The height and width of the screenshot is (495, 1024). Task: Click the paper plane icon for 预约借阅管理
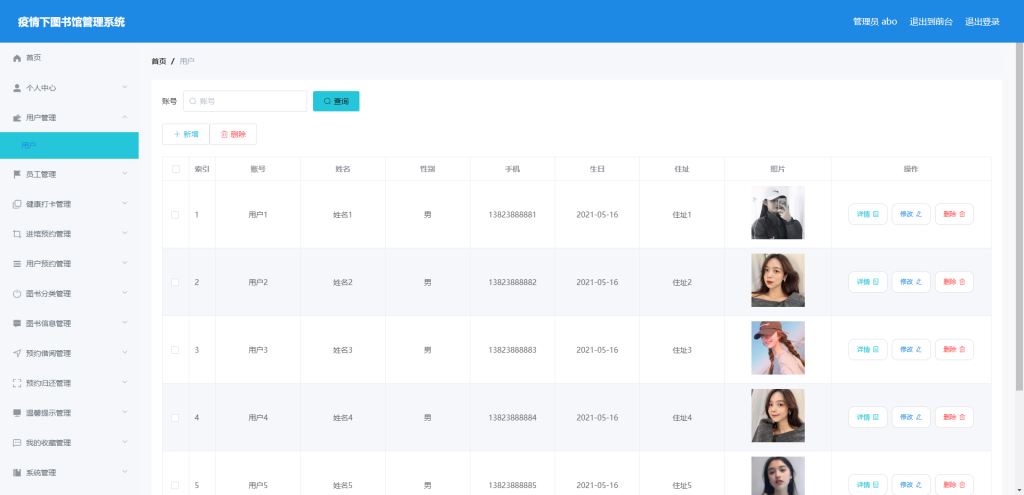click(17, 353)
